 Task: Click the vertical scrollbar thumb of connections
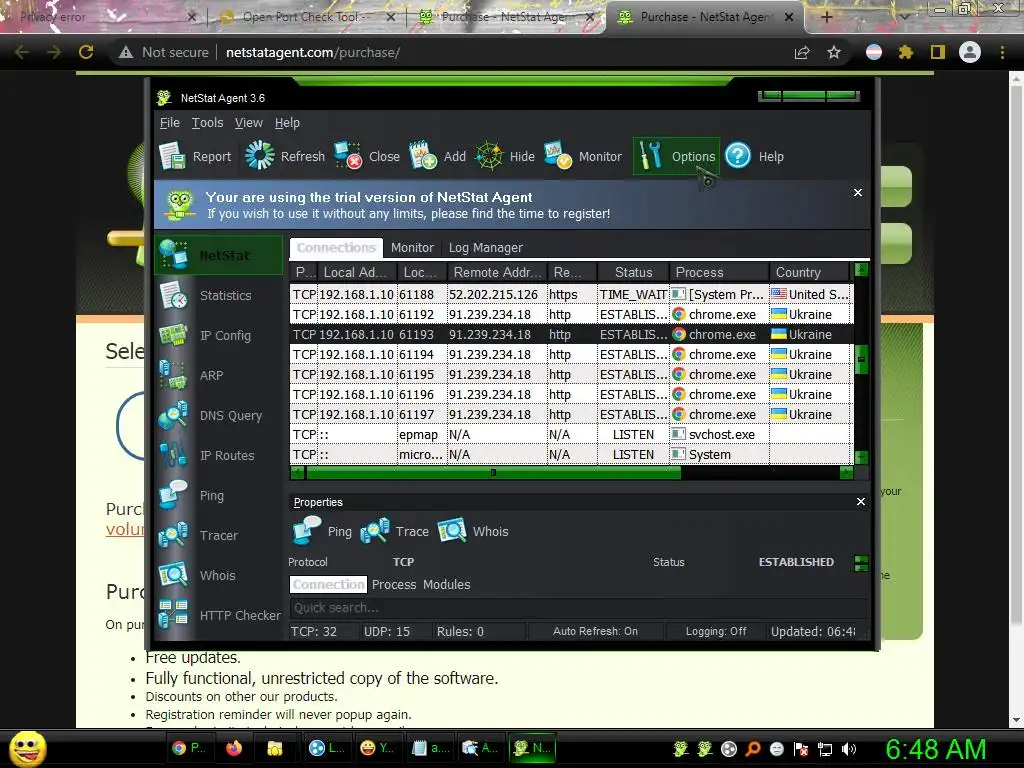point(861,359)
